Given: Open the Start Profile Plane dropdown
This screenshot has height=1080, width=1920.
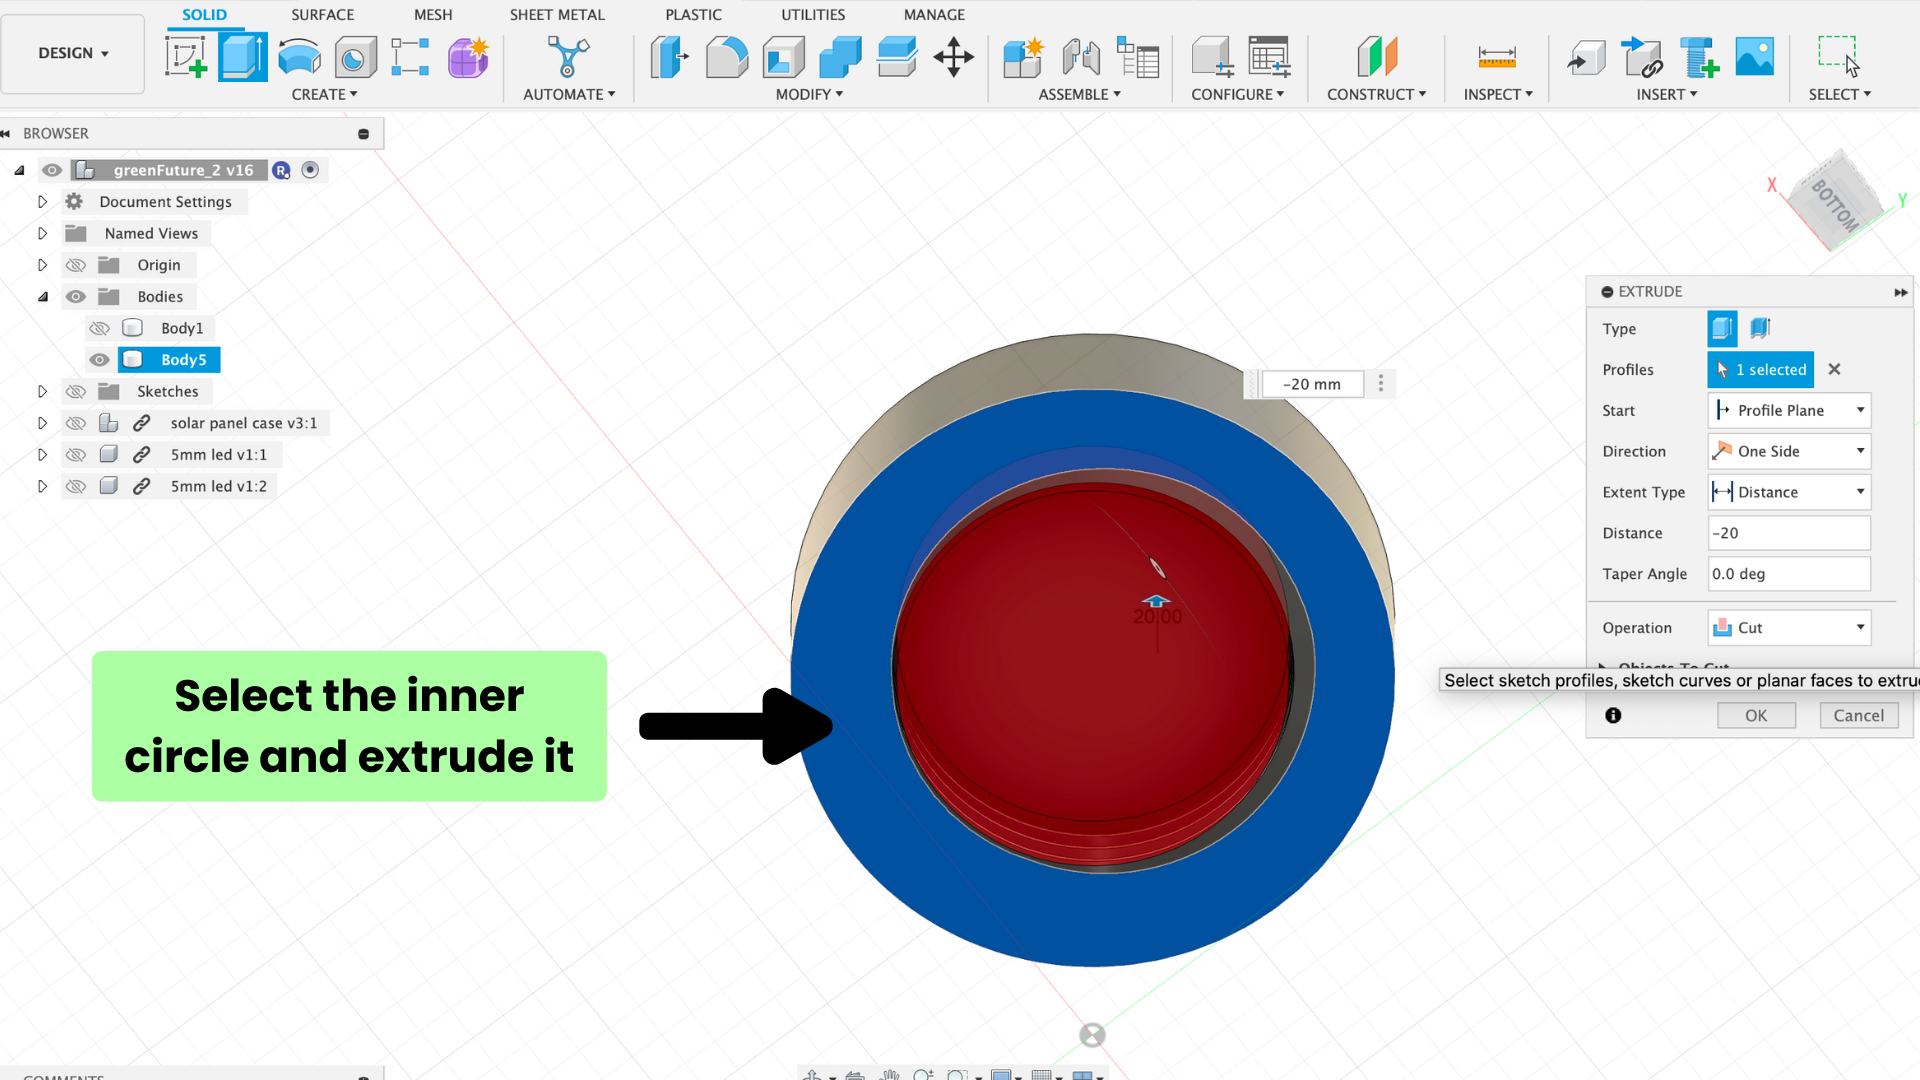Looking at the screenshot, I should [1789, 410].
